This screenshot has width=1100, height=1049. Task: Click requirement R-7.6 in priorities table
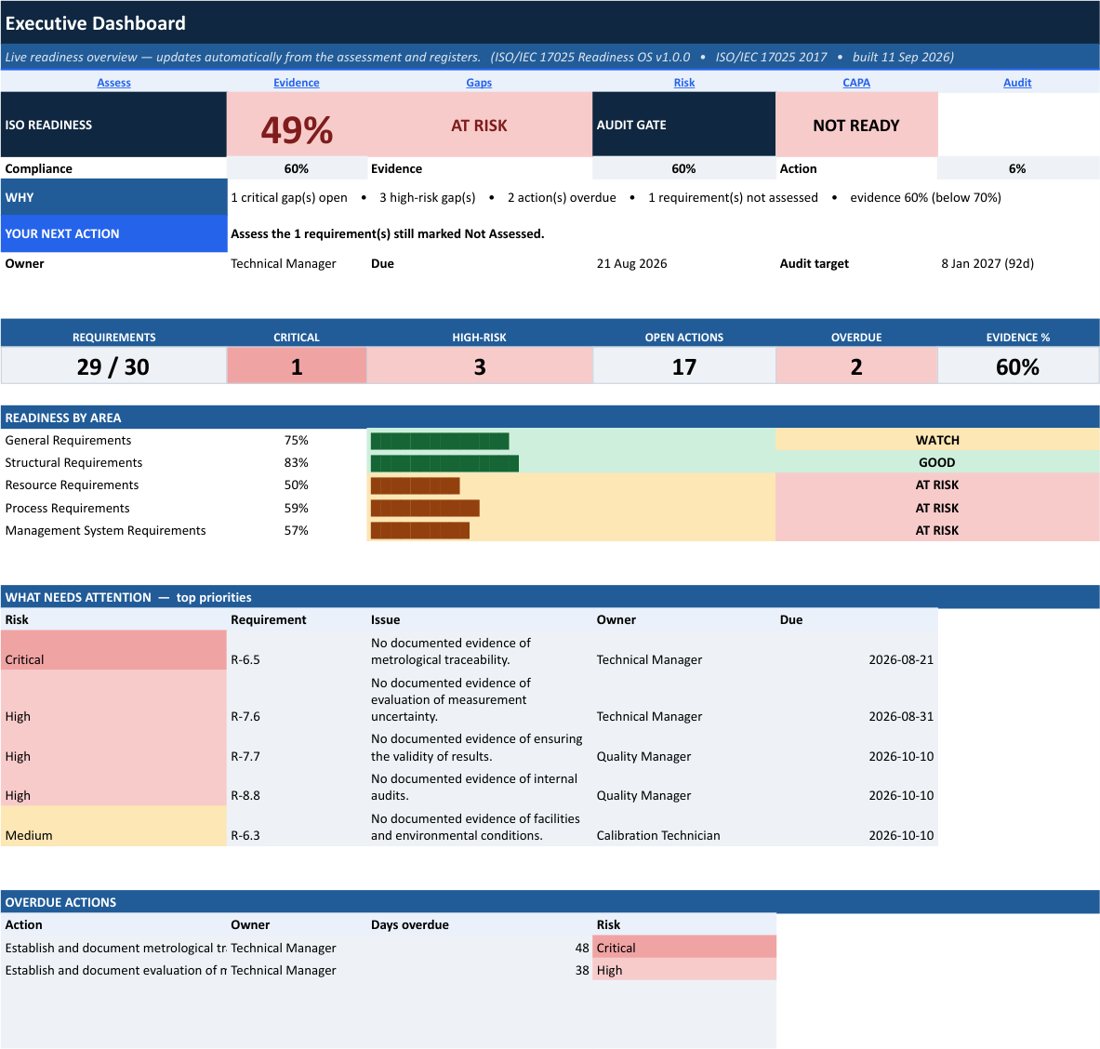click(245, 716)
